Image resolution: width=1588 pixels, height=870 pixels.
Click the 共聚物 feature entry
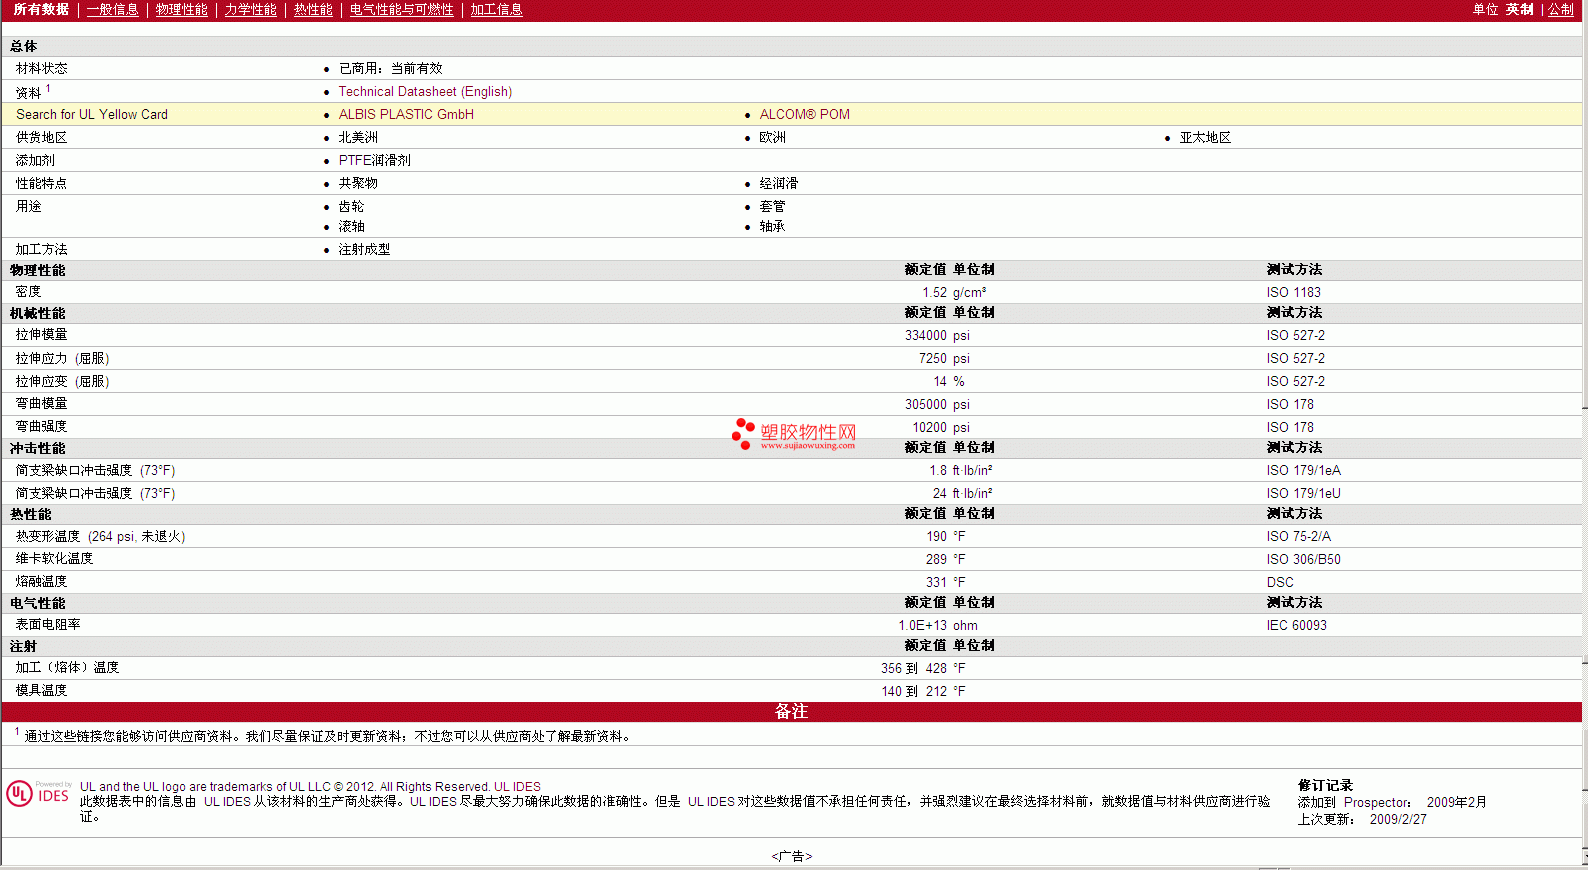tap(358, 183)
